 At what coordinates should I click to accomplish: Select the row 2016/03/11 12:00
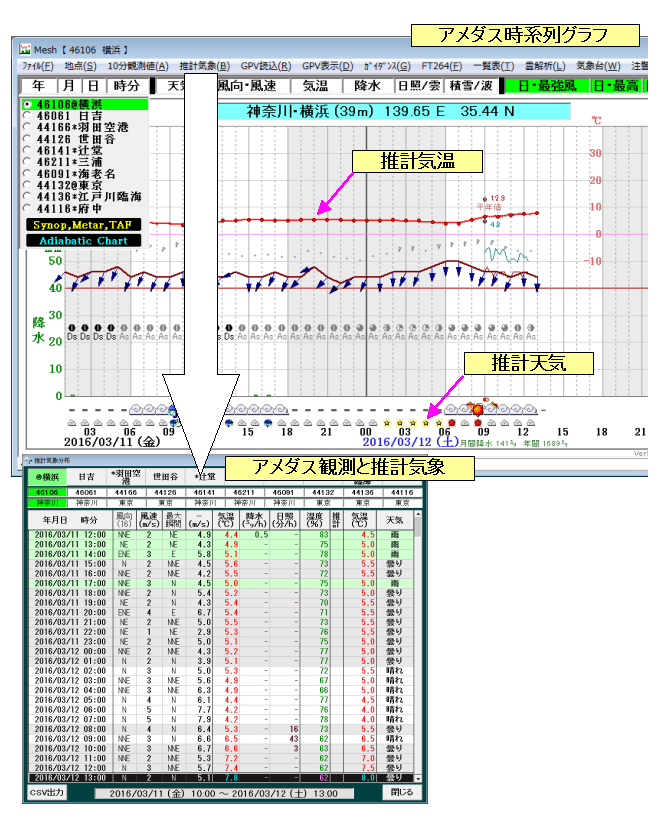coord(221,535)
